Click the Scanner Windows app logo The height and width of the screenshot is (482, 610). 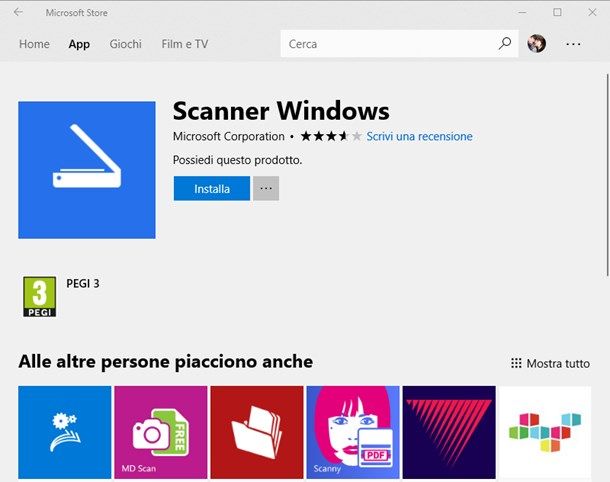(87, 170)
